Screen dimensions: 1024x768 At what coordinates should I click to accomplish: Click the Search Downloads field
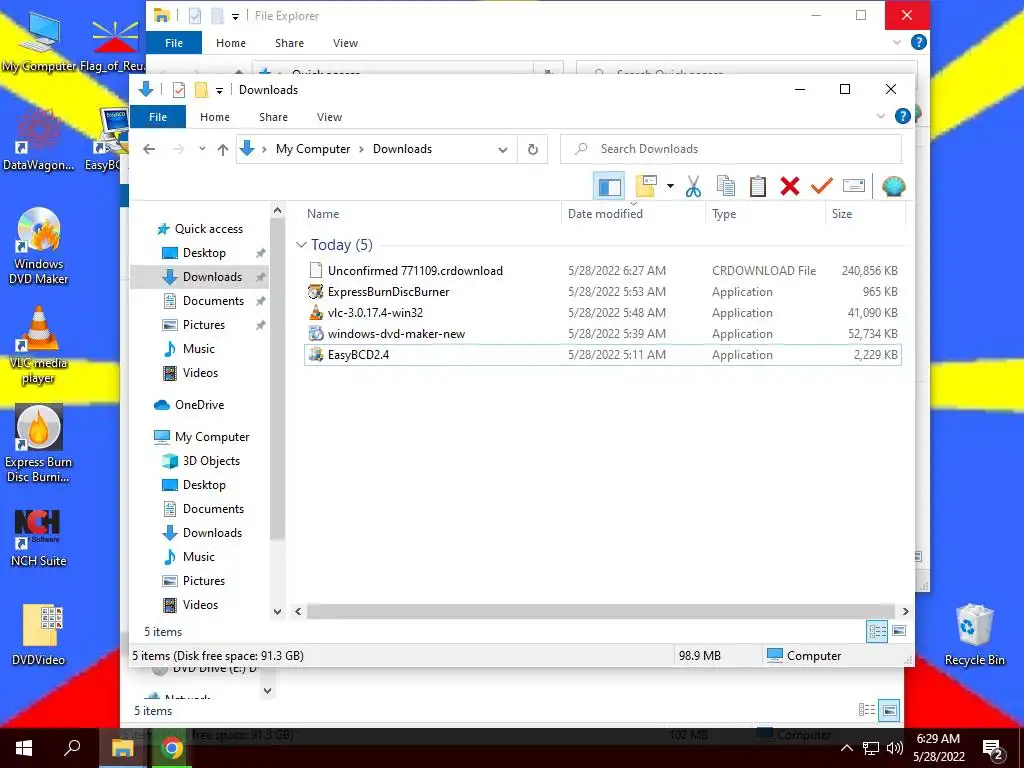click(x=731, y=149)
